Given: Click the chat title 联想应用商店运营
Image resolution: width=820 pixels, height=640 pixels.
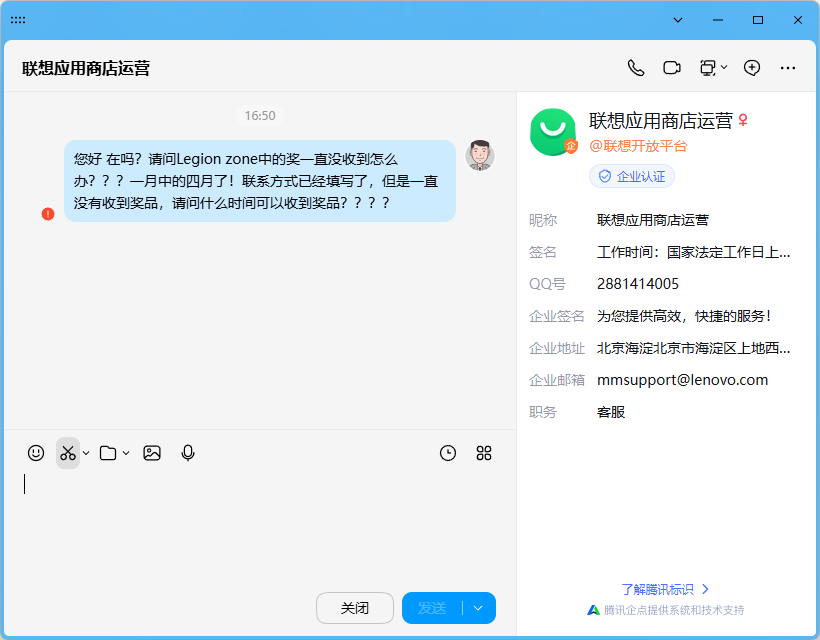Looking at the screenshot, I should 86,68.
